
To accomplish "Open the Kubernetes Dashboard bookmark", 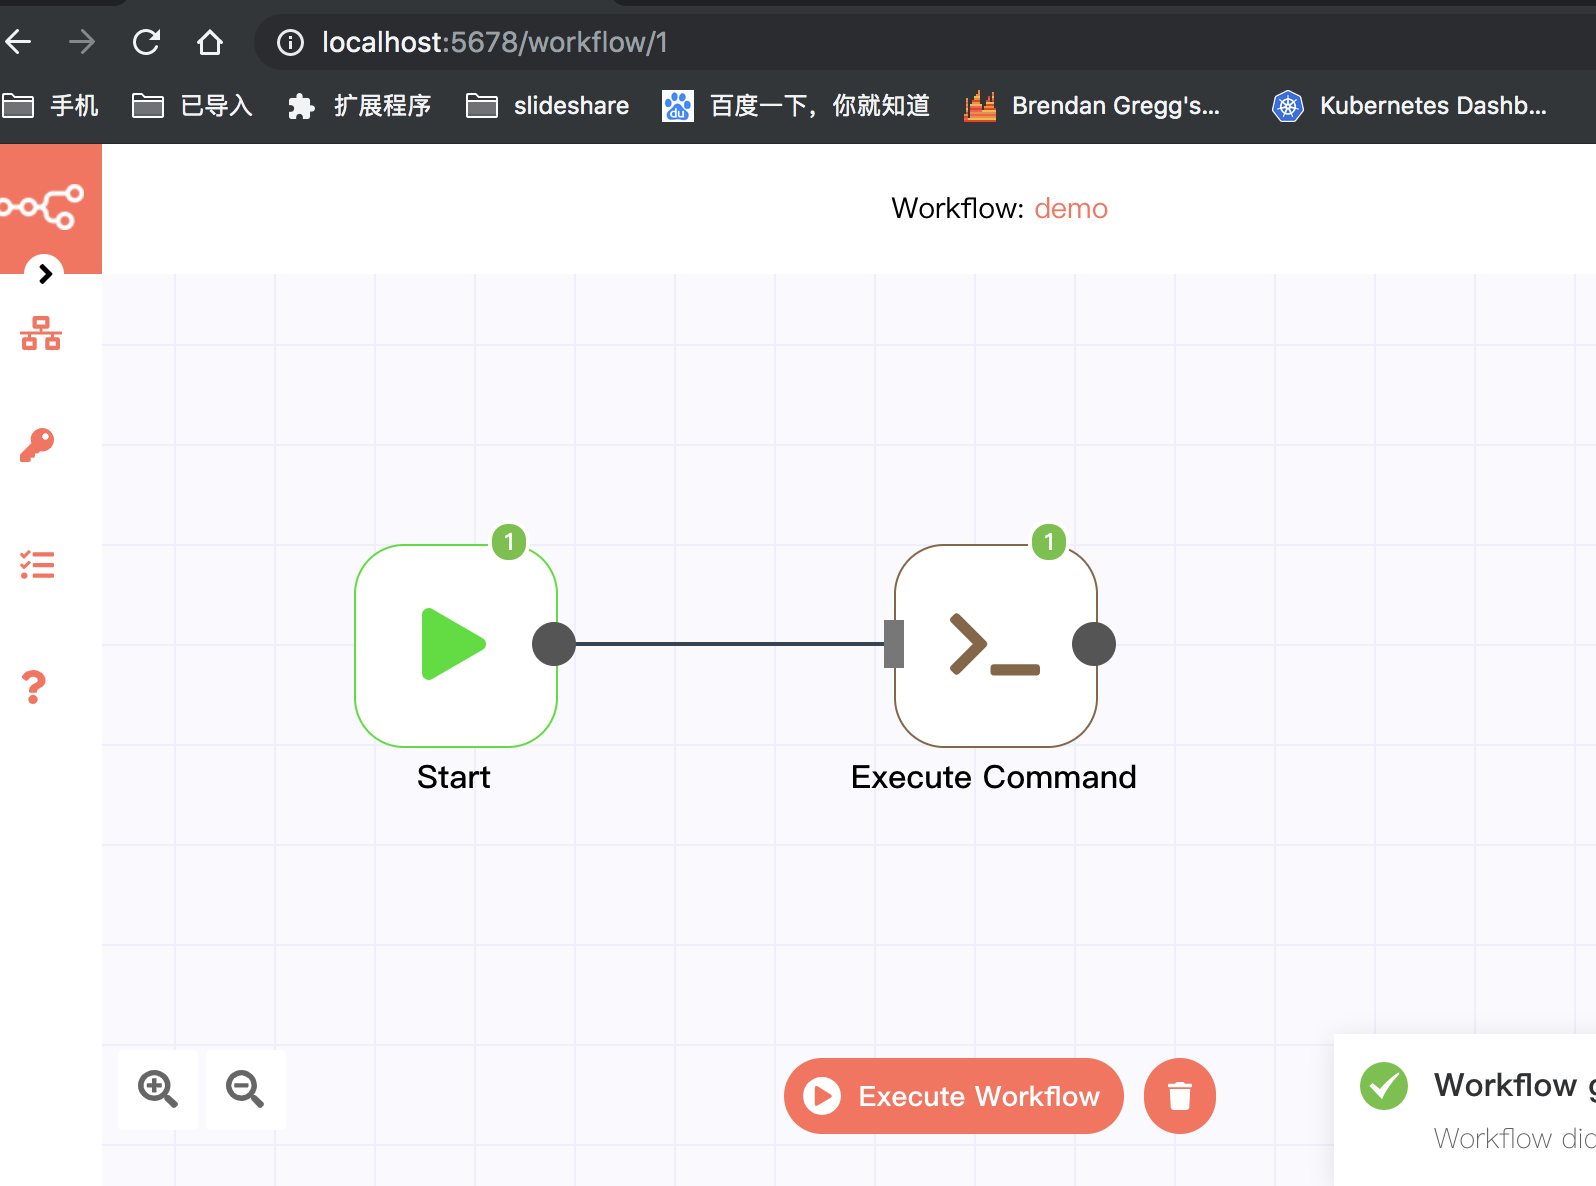I will pos(1410,105).
